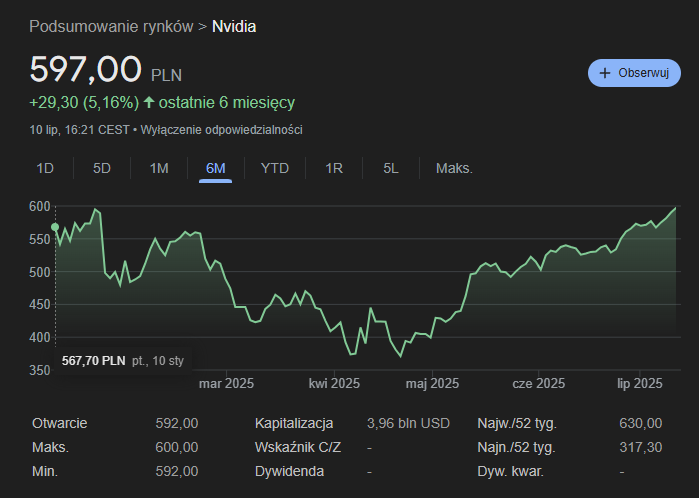The width and height of the screenshot is (699, 498).
Task: Click the Nvidia breadcrumb label
Action: (x=234, y=26)
